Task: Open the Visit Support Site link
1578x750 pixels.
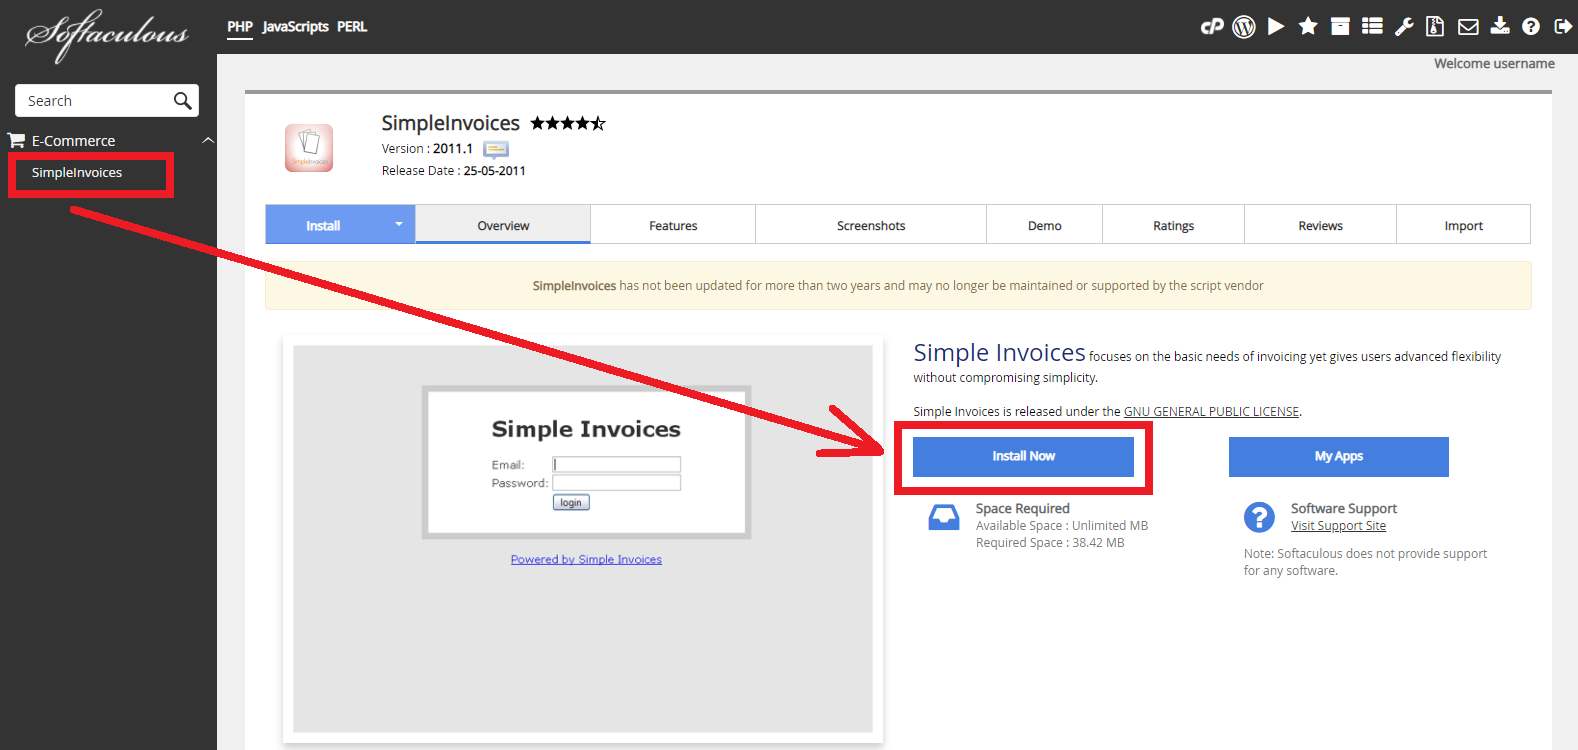Action: click(x=1338, y=526)
